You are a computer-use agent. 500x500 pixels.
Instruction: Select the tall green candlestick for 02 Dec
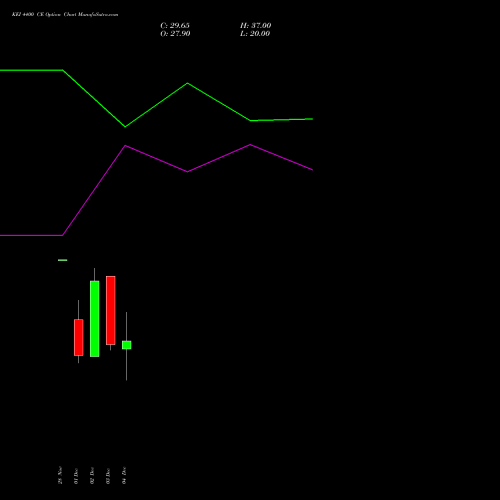95,319
